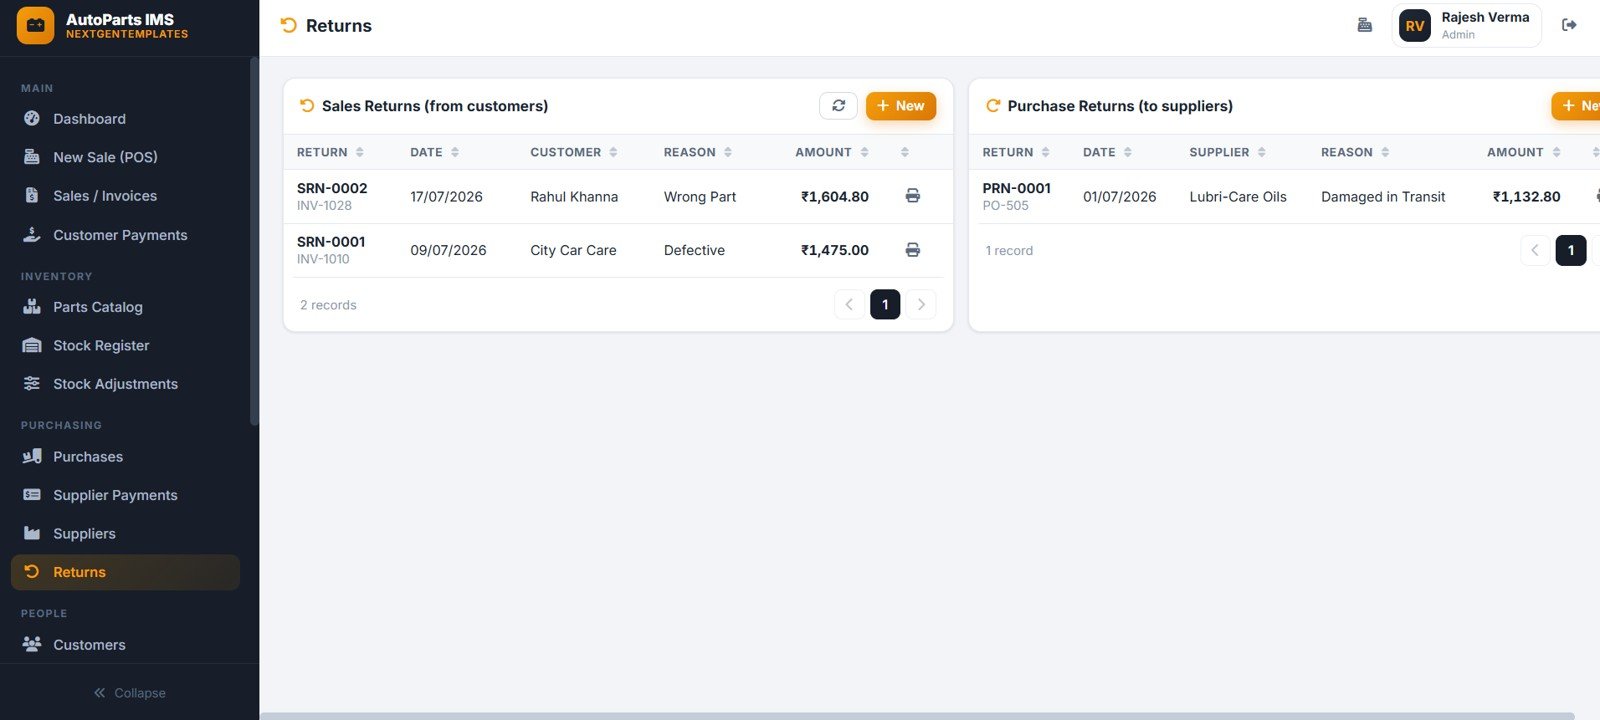Sort sales returns by Amount
This screenshot has width=1600, height=720.
pyautogui.click(x=832, y=153)
